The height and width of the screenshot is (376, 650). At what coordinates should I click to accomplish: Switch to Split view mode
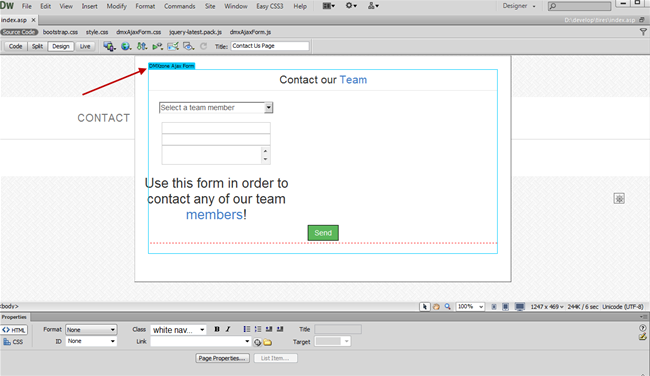click(37, 46)
